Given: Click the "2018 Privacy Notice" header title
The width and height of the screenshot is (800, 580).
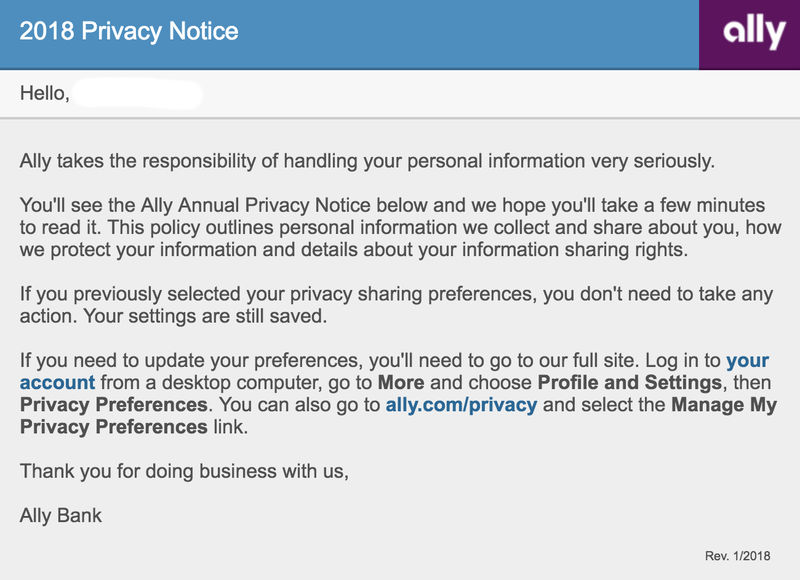Looking at the screenshot, I should point(129,31).
